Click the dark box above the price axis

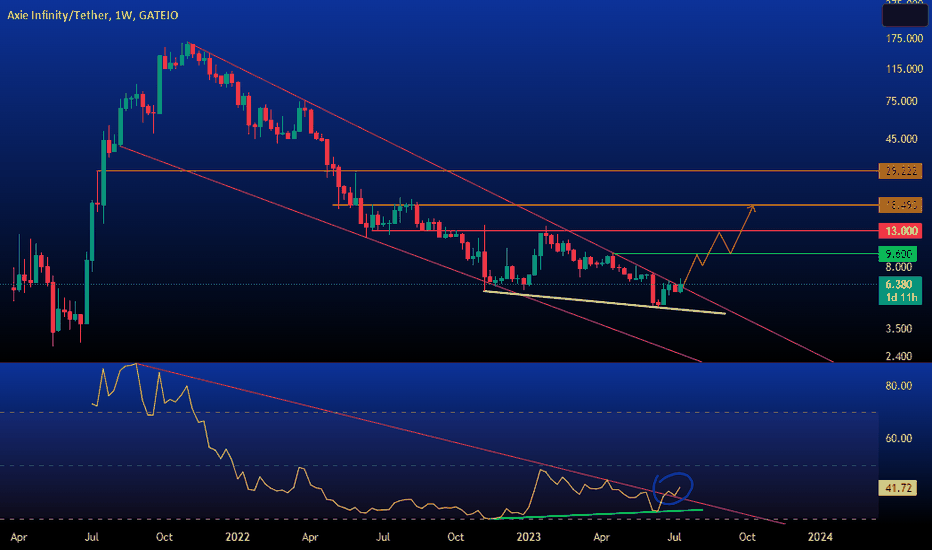click(904, 16)
